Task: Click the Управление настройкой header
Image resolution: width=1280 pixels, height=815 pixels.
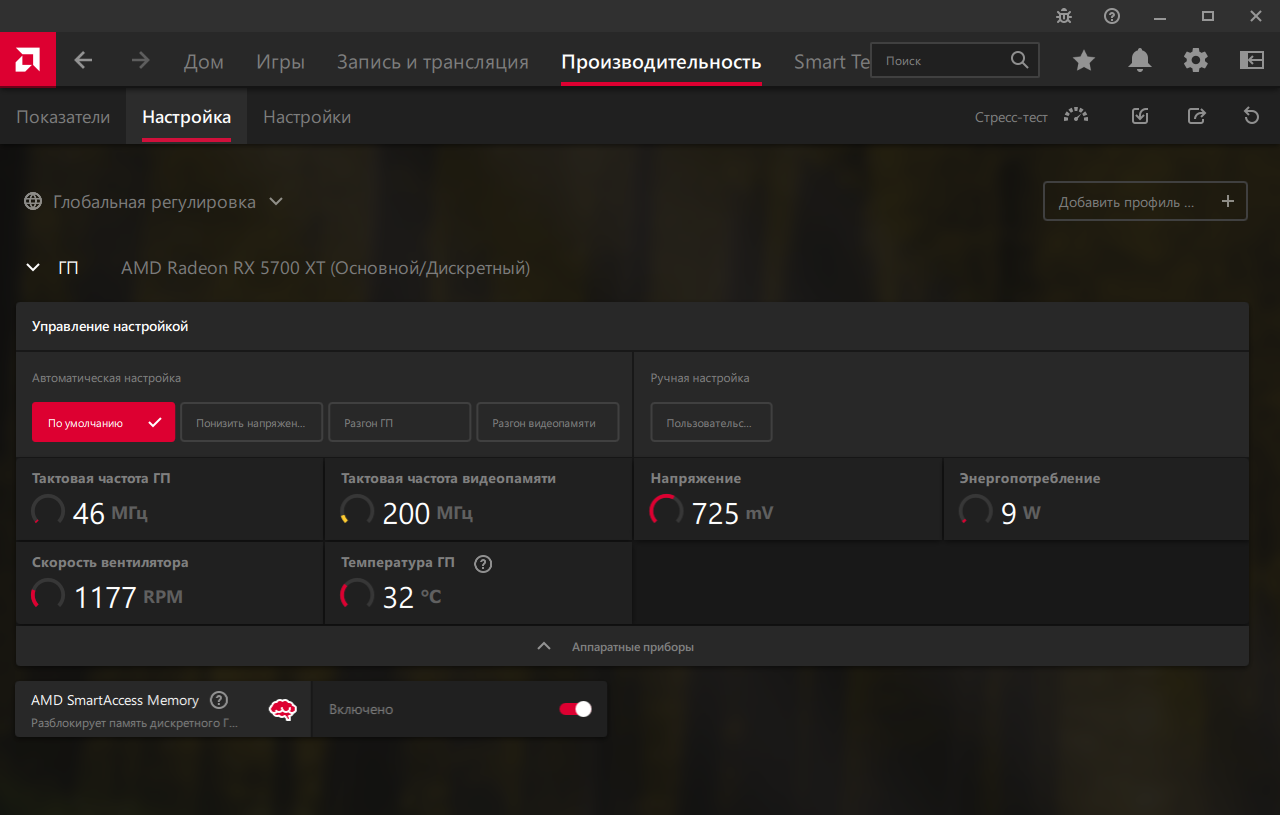Action: (x=110, y=326)
